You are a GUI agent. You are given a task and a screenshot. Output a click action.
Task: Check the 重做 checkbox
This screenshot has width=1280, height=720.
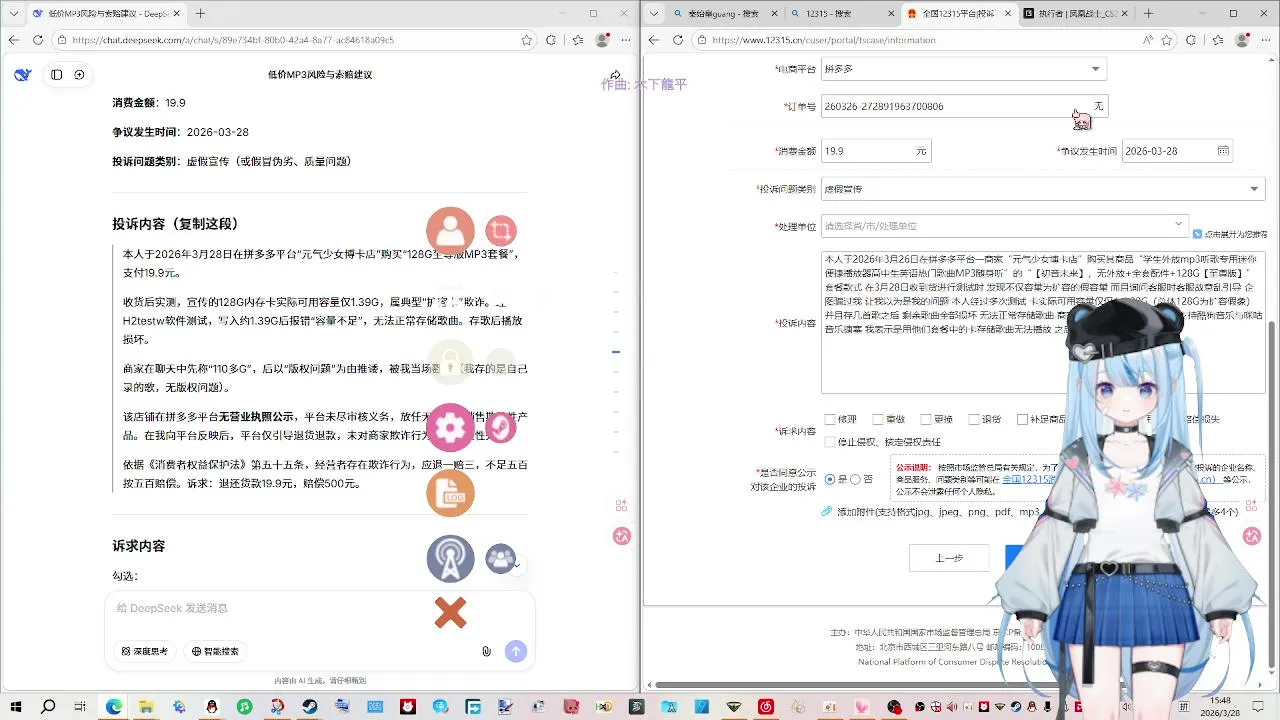click(877, 420)
